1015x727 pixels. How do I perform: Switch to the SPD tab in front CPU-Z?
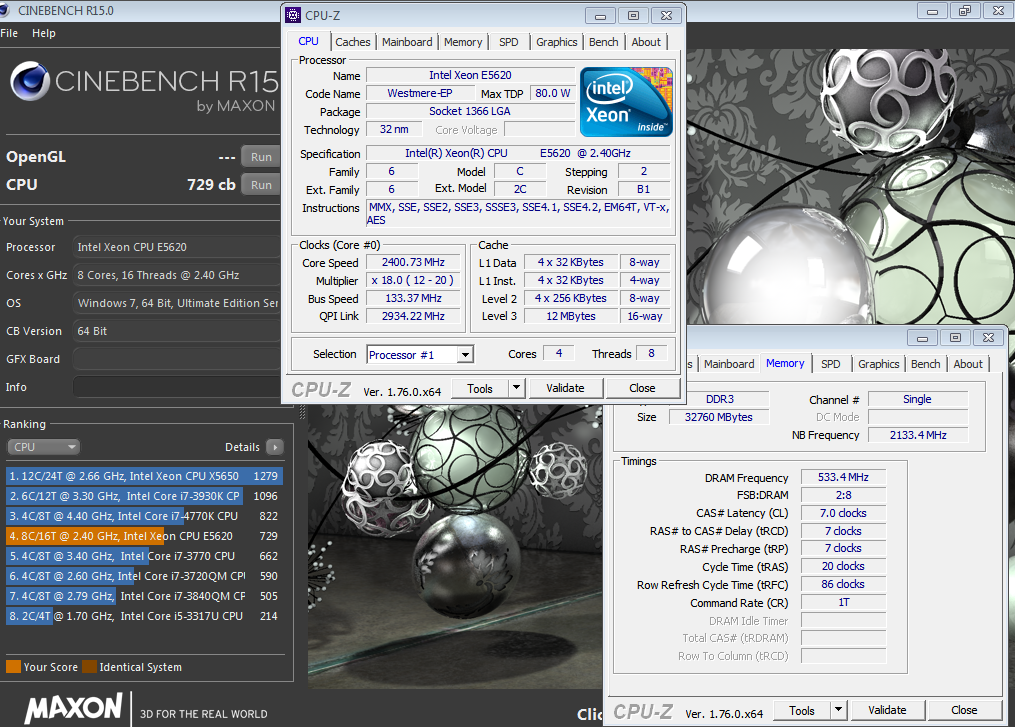tap(509, 42)
